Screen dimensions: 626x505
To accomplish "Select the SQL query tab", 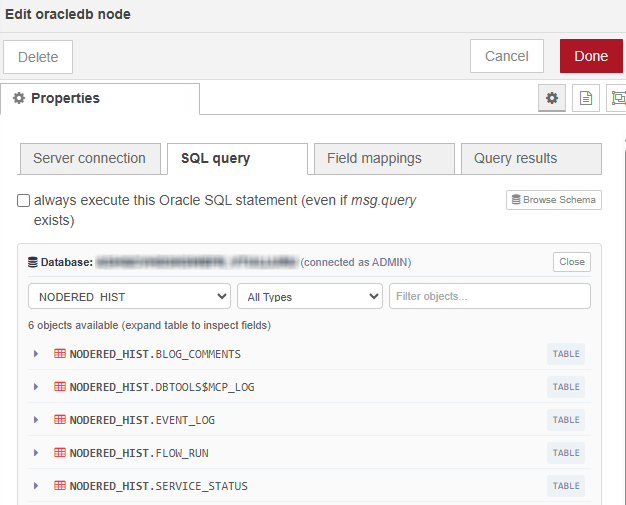I will (x=238, y=158).
